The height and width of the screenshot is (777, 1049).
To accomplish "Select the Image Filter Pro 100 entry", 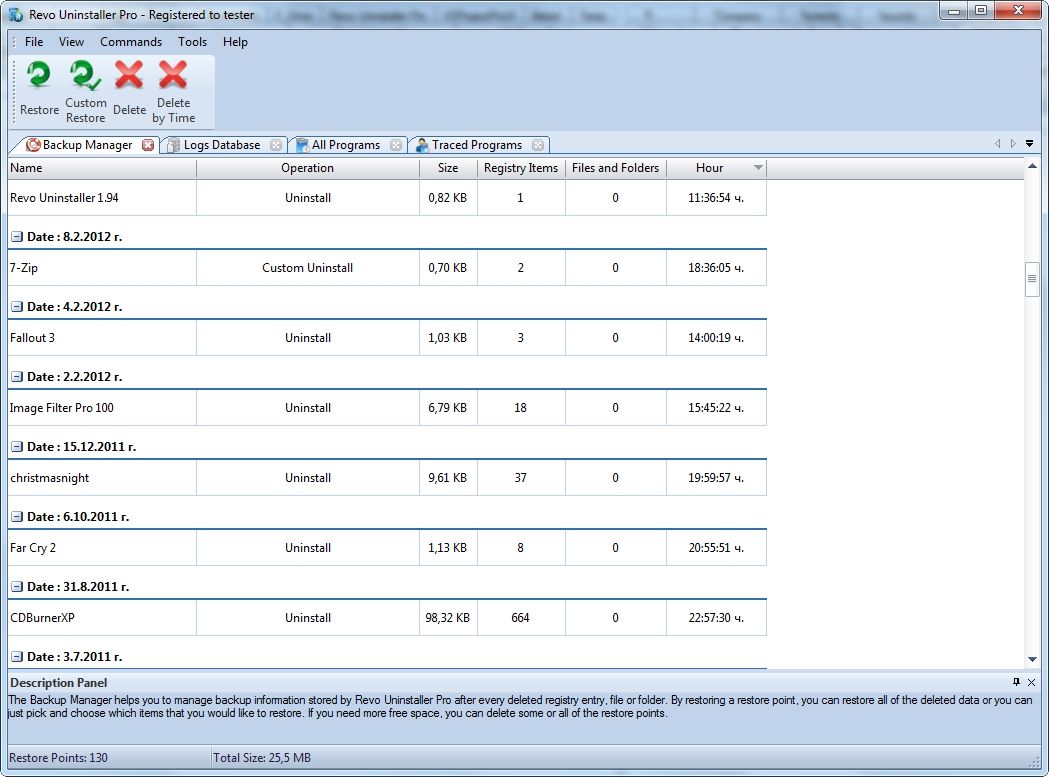I will point(387,408).
